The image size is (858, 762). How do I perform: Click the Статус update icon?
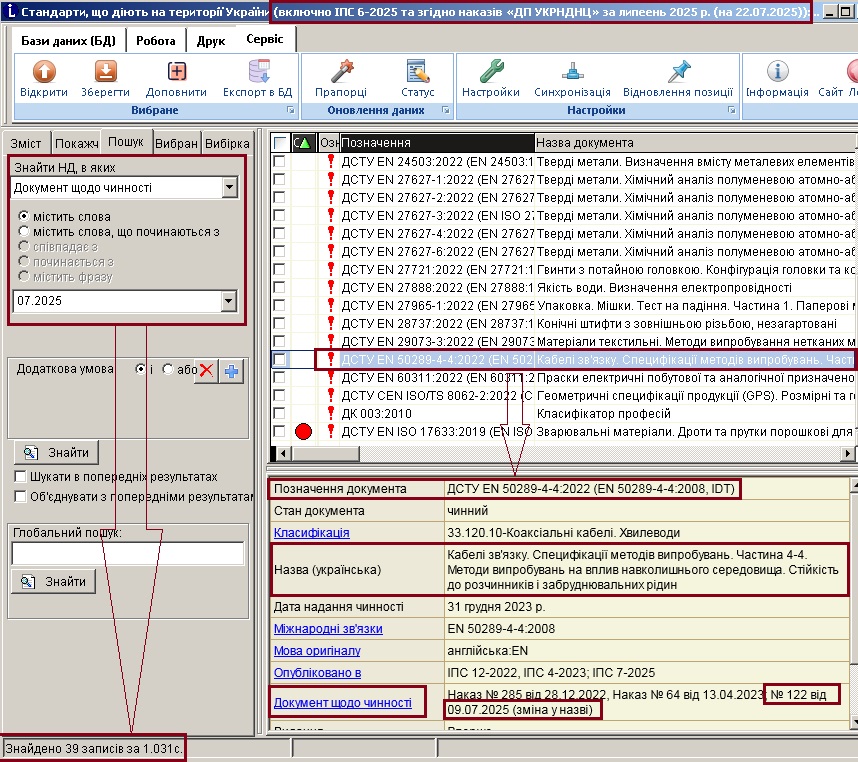pos(419,72)
